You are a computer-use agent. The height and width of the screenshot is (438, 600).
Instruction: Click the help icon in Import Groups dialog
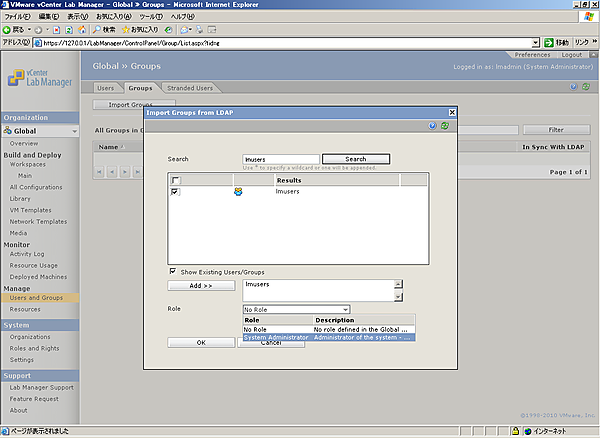point(432,126)
